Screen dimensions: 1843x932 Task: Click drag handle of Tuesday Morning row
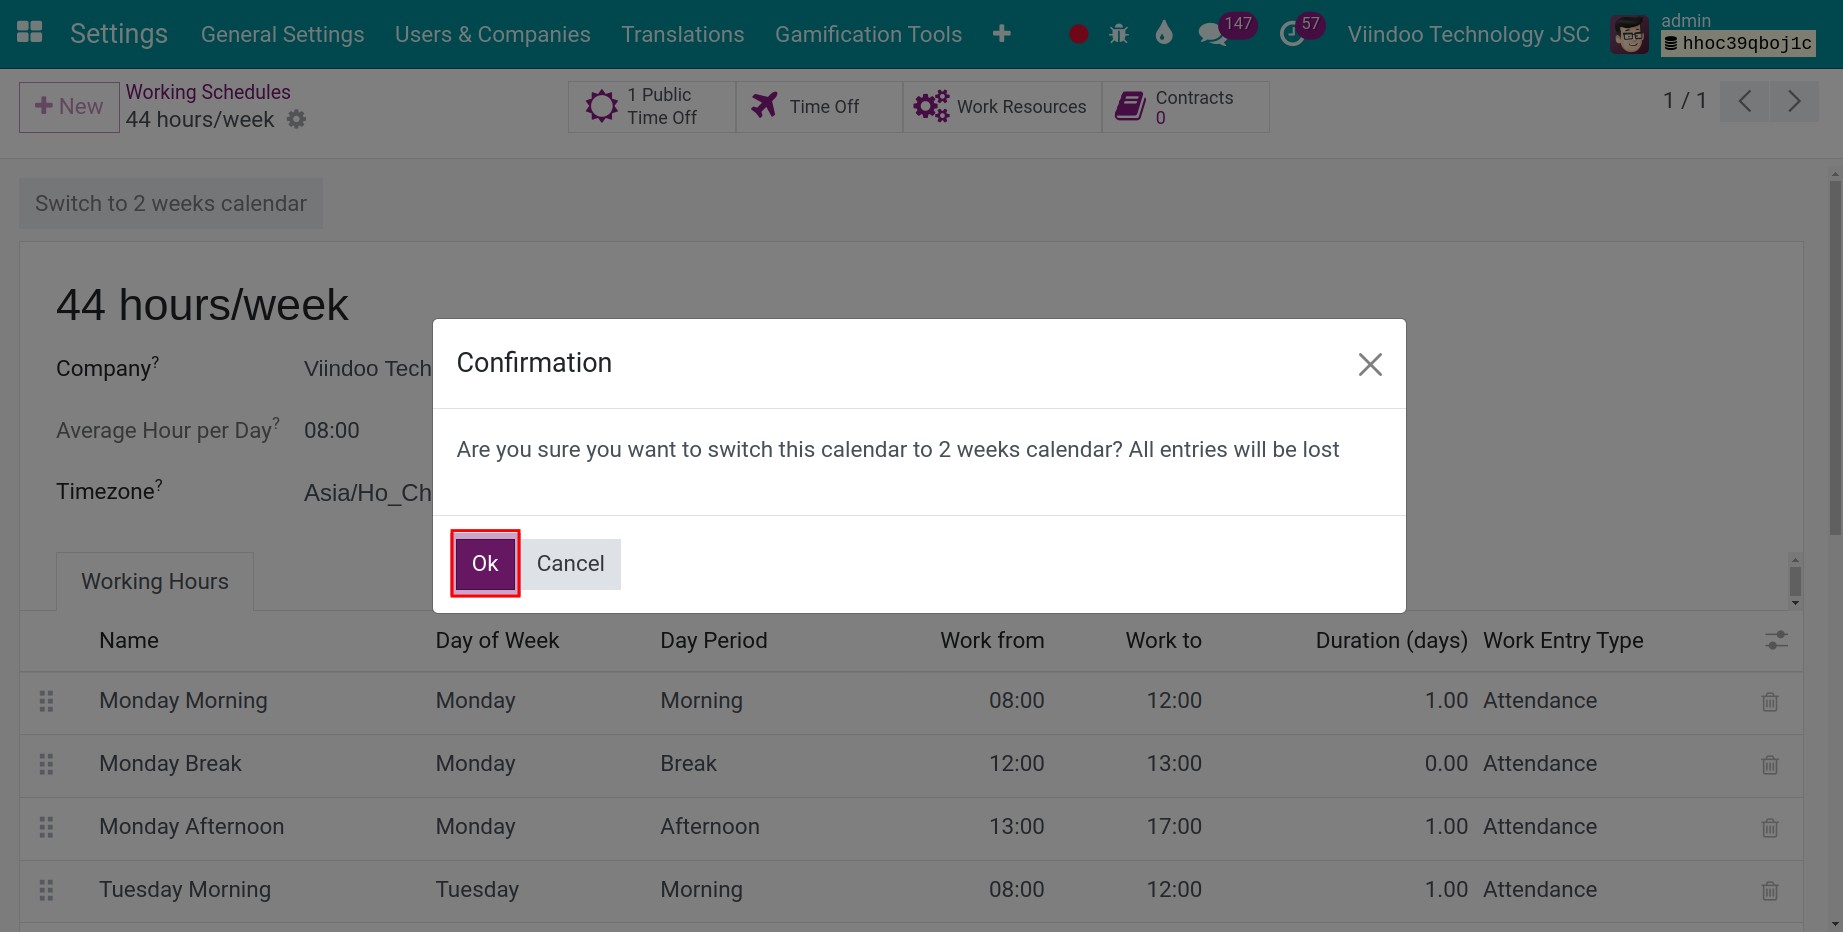[x=46, y=890]
